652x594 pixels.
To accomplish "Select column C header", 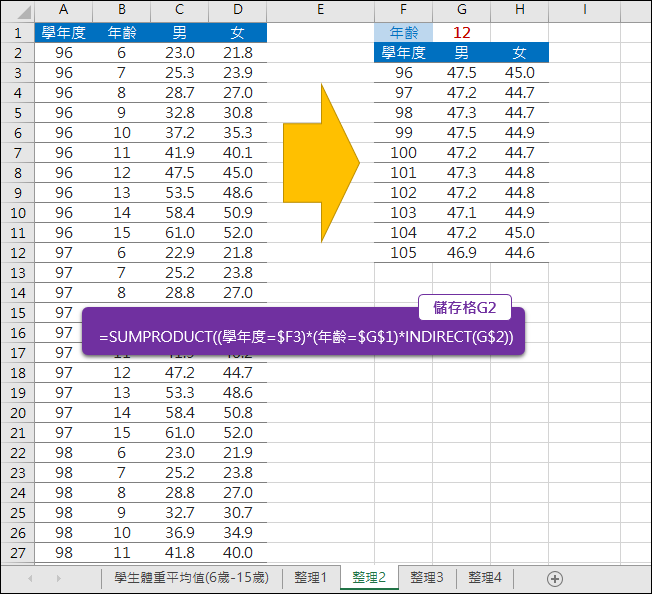I will (x=179, y=10).
